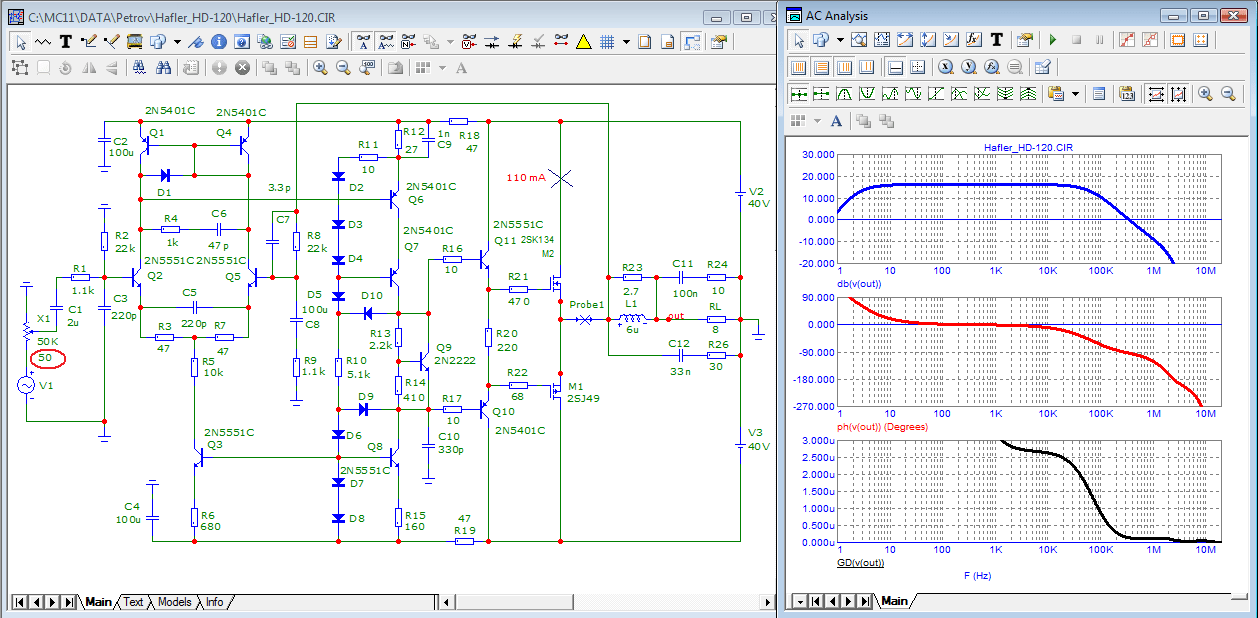This screenshot has width=1258, height=618.
Task: Open the font 'A' icon in schematic toolbar
Action: [x=461, y=67]
